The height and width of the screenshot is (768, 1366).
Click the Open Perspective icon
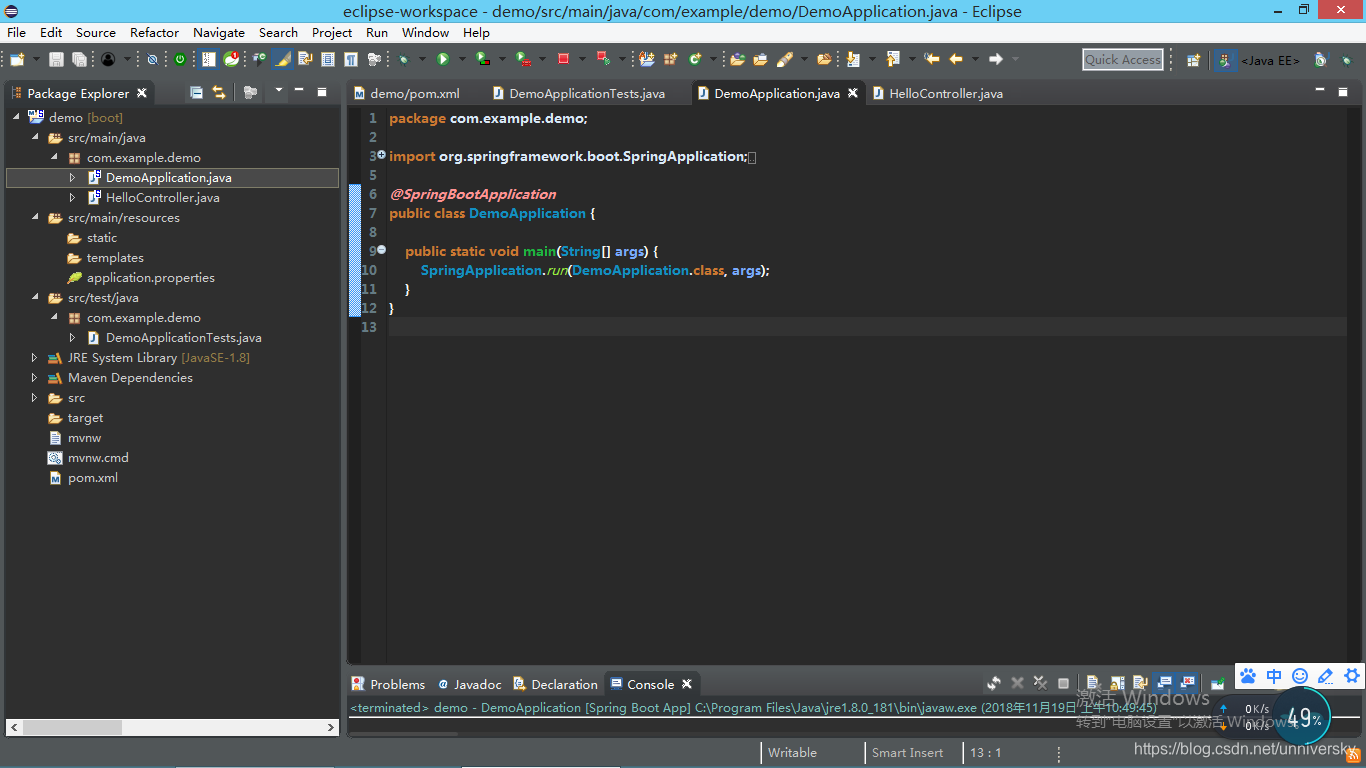pyautogui.click(x=1193, y=60)
